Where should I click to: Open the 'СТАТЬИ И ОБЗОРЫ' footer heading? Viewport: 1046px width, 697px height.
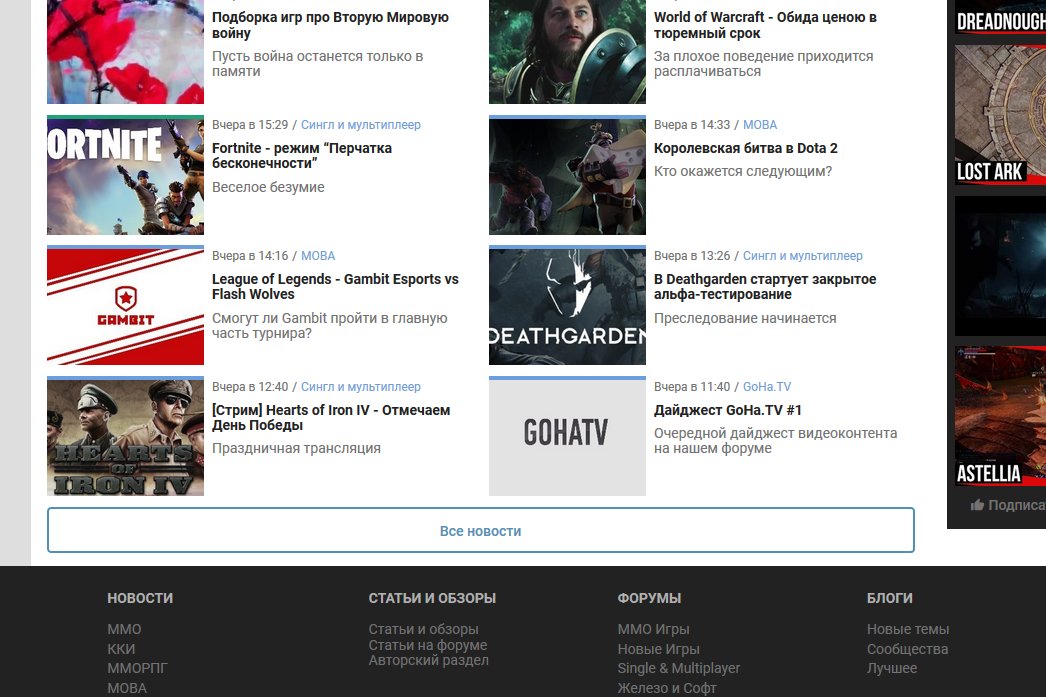pos(432,598)
